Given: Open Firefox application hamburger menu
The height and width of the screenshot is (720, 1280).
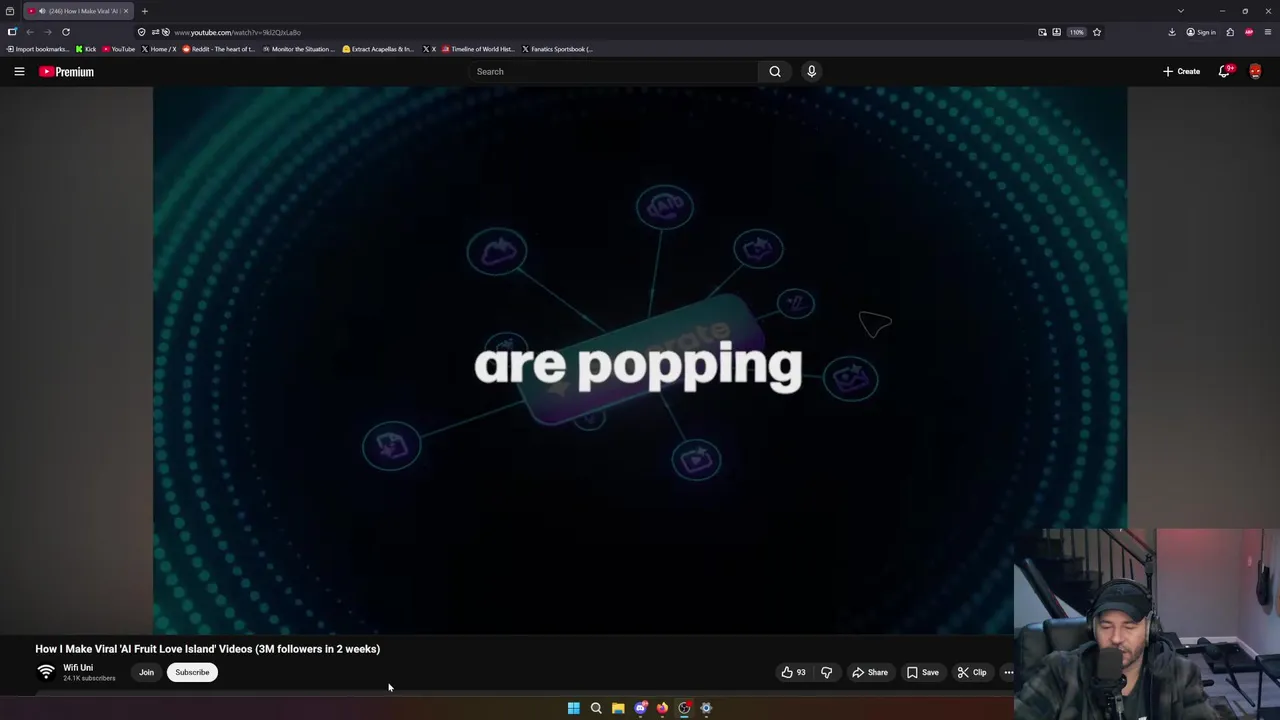Looking at the screenshot, I should [x=1268, y=32].
